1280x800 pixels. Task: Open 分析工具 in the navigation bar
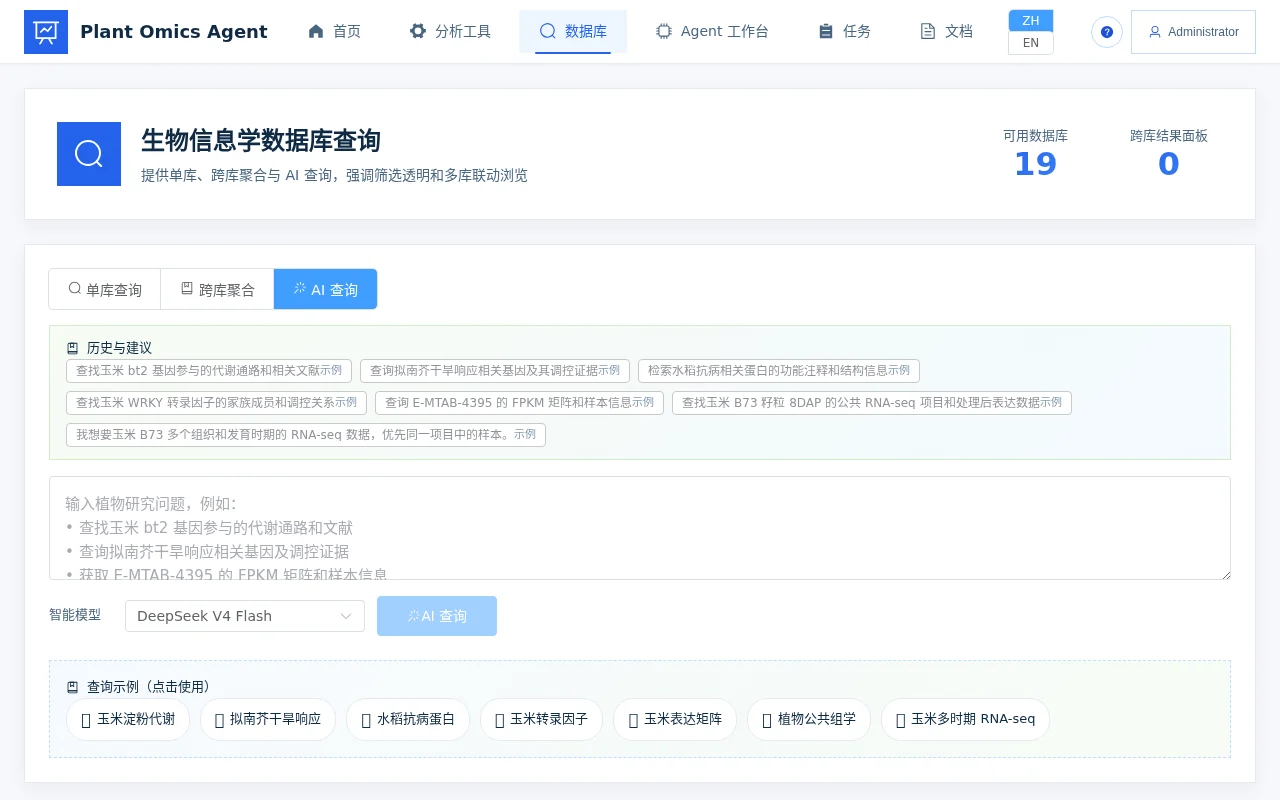pos(450,31)
